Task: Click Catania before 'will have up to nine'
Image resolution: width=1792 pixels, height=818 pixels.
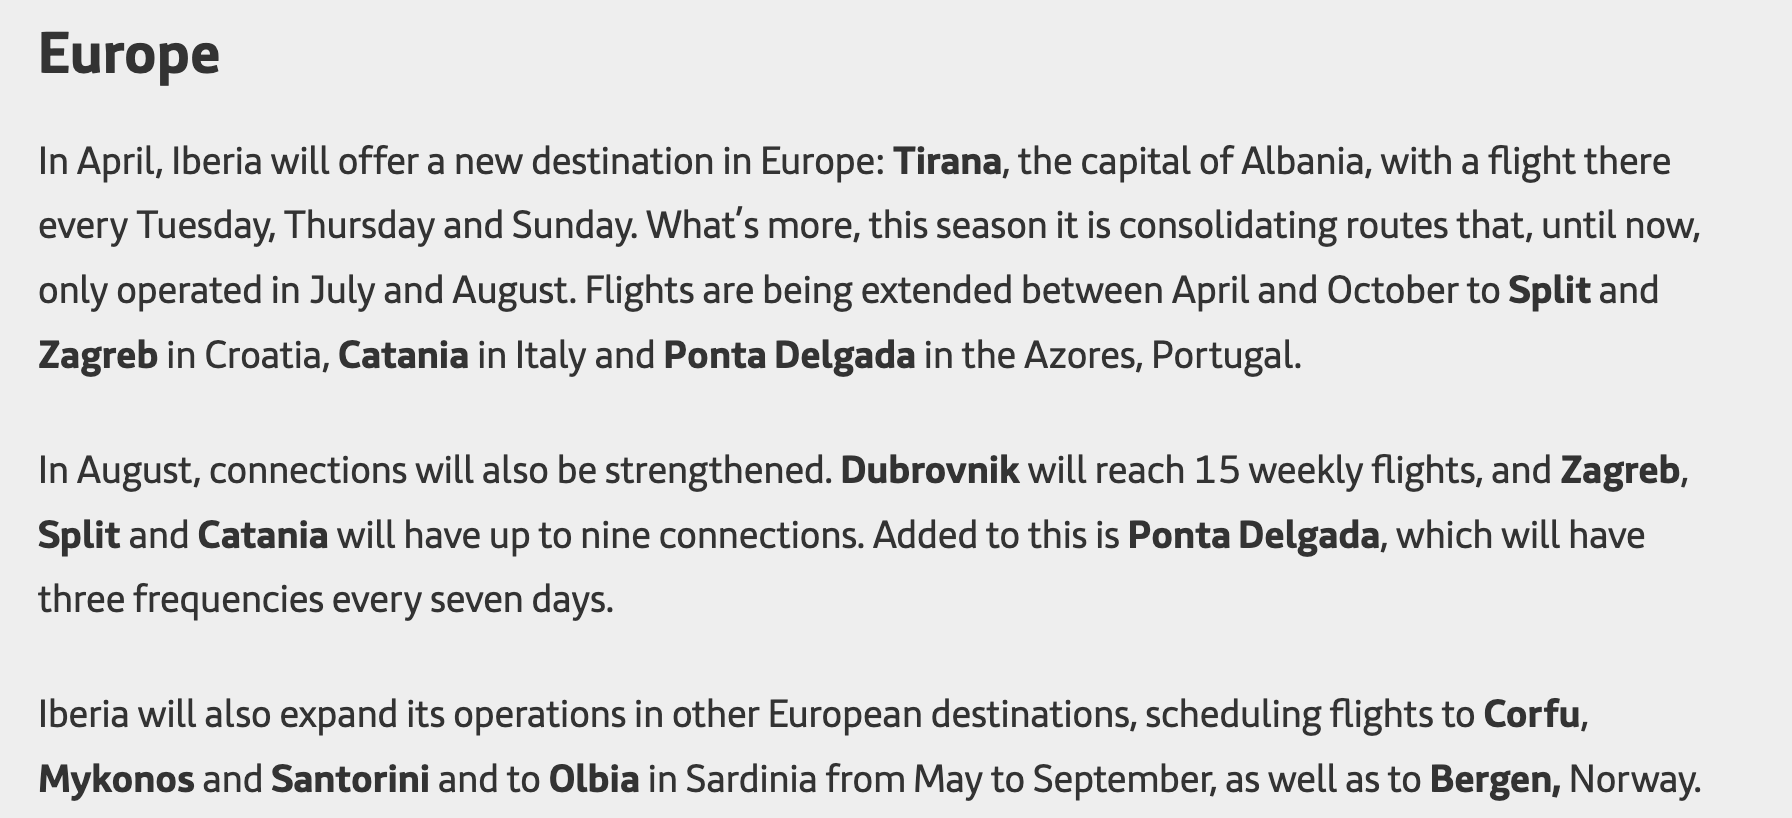Action: click(x=263, y=535)
